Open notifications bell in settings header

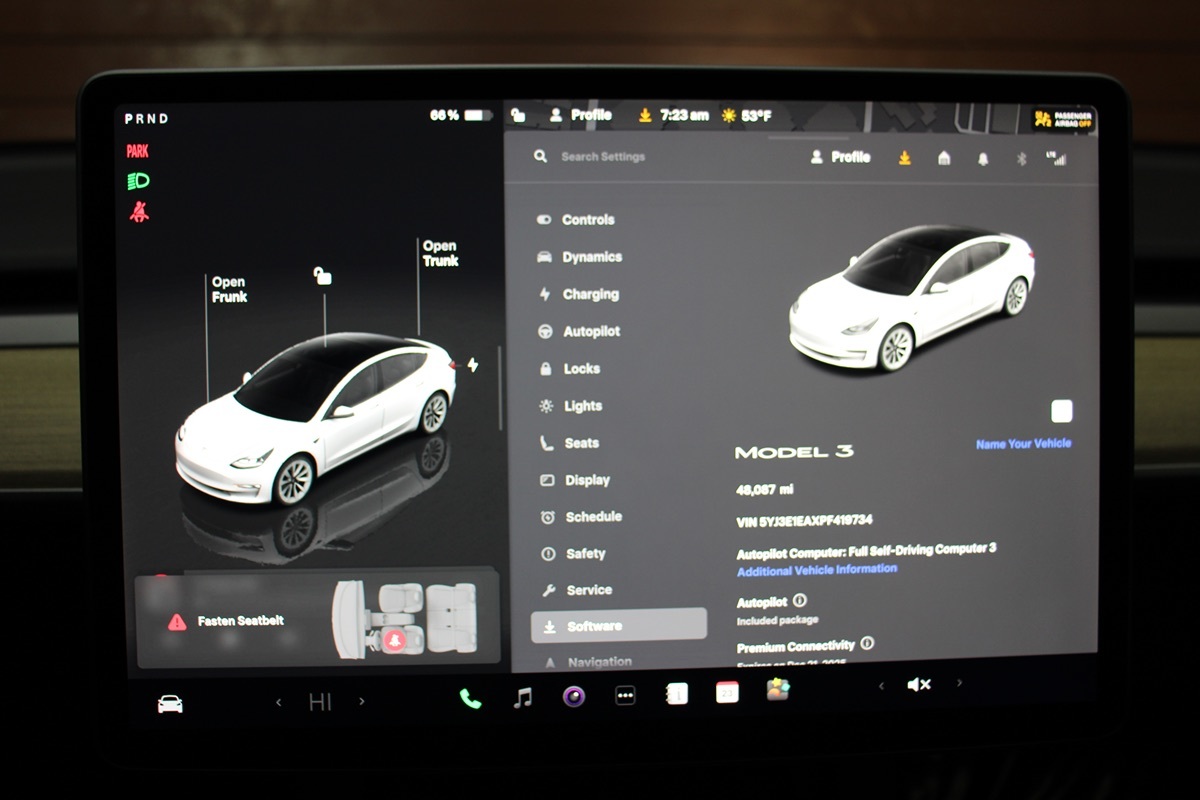[x=983, y=158]
